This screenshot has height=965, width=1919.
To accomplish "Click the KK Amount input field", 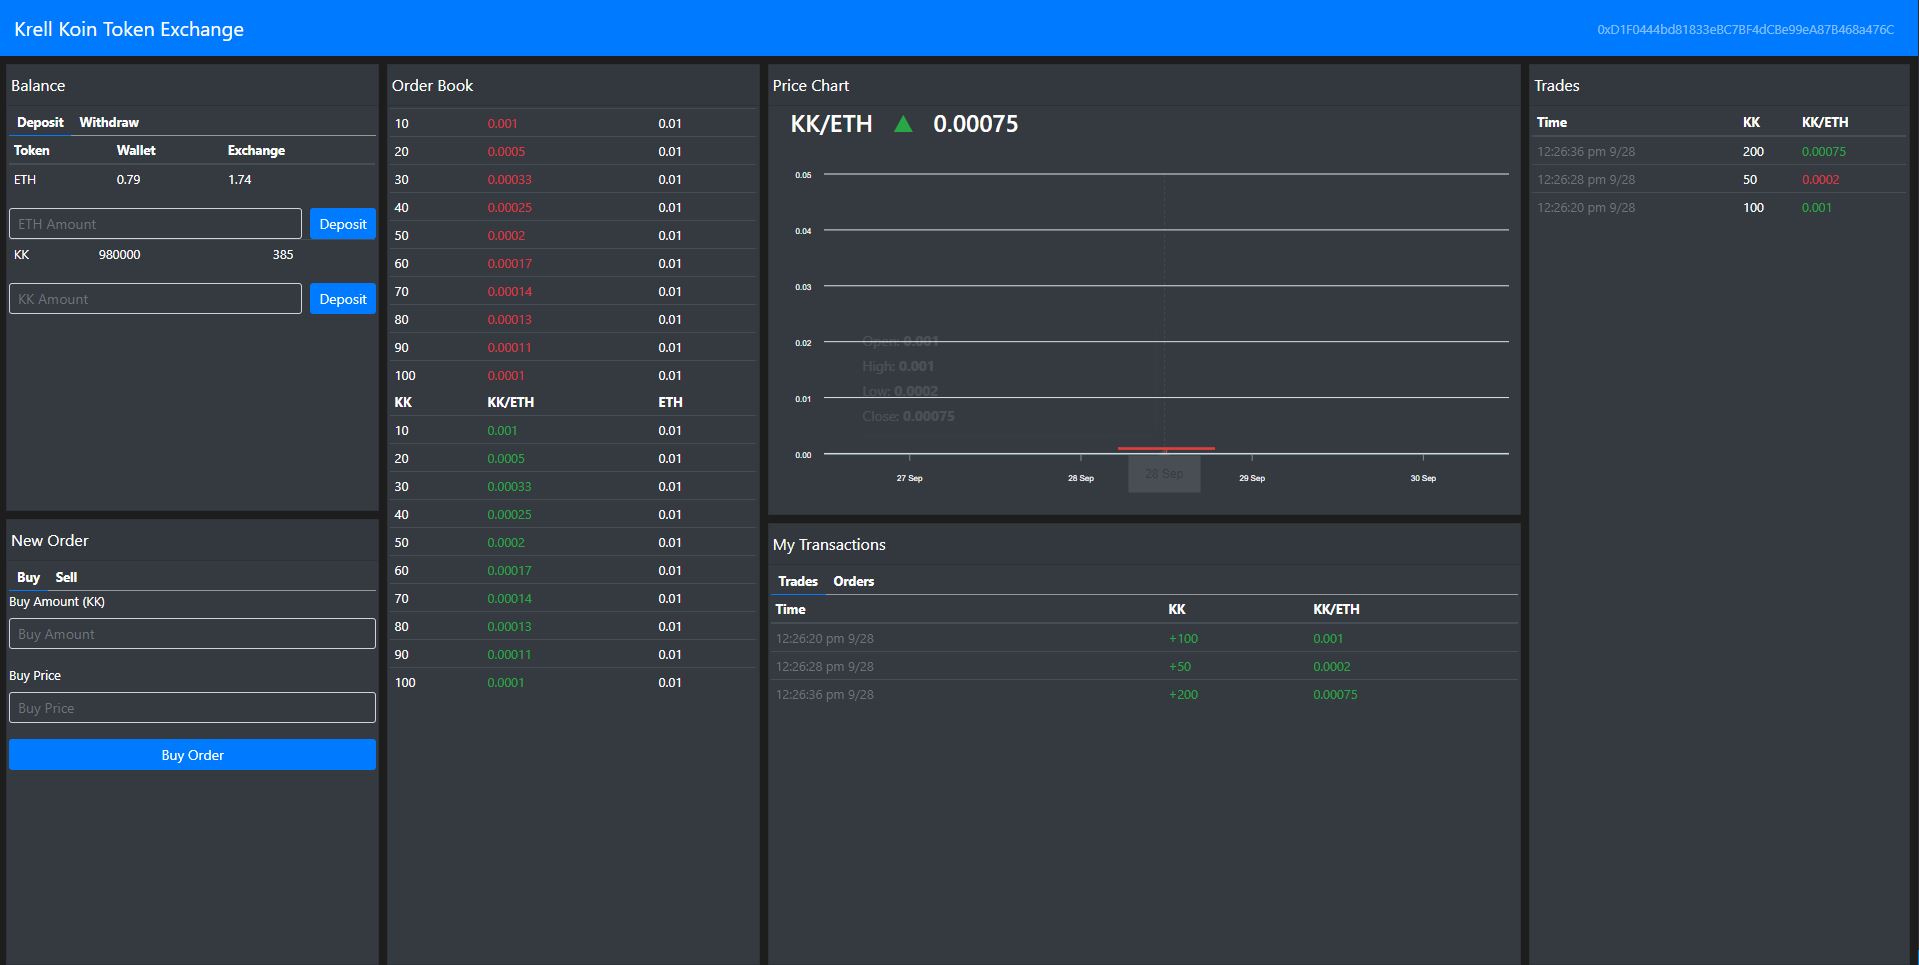I will click(x=155, y=299).
